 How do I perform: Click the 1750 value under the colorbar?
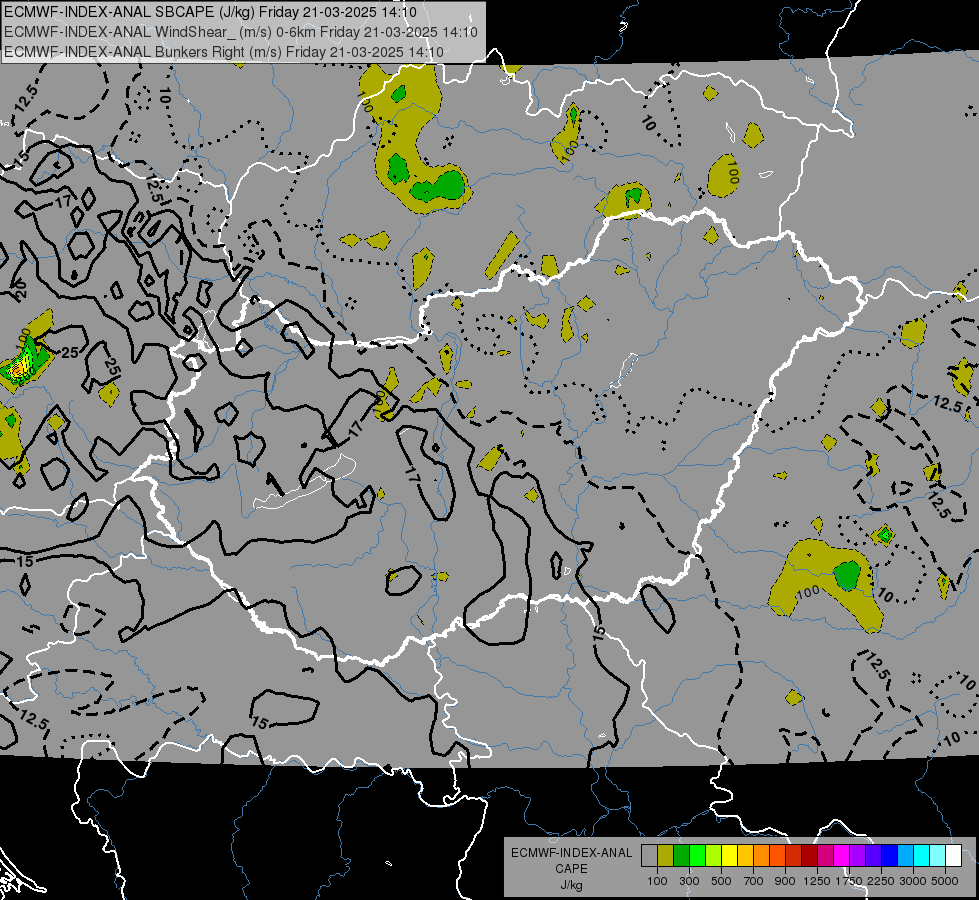(849, 881)
